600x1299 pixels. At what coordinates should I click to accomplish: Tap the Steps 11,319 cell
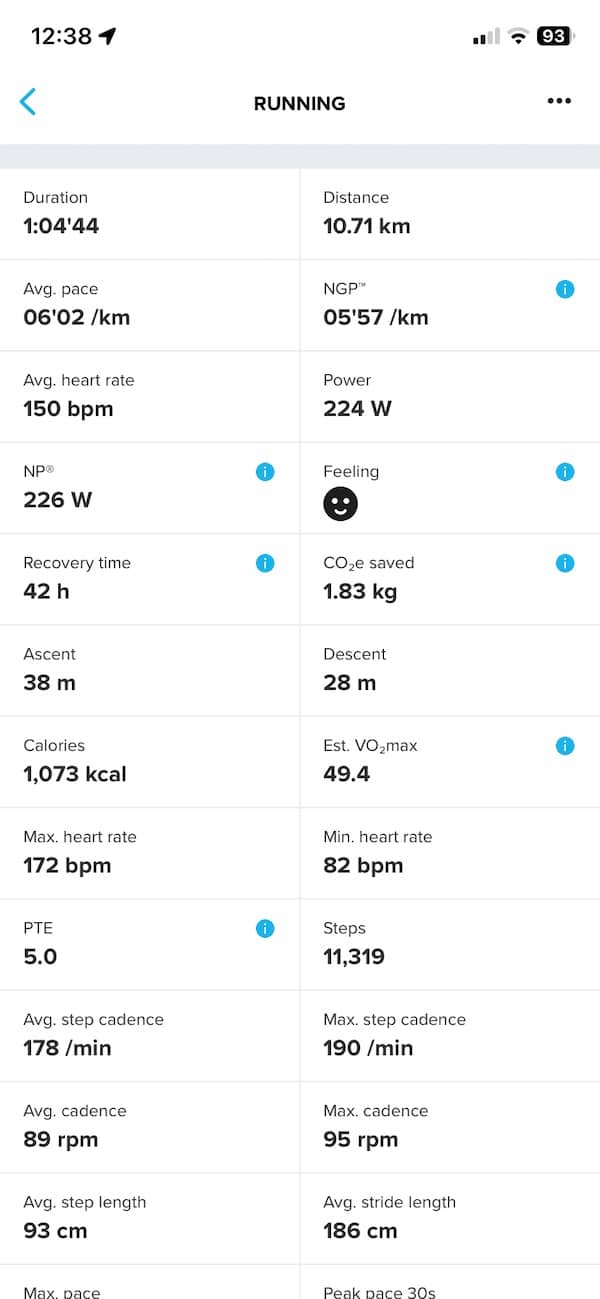450,944
